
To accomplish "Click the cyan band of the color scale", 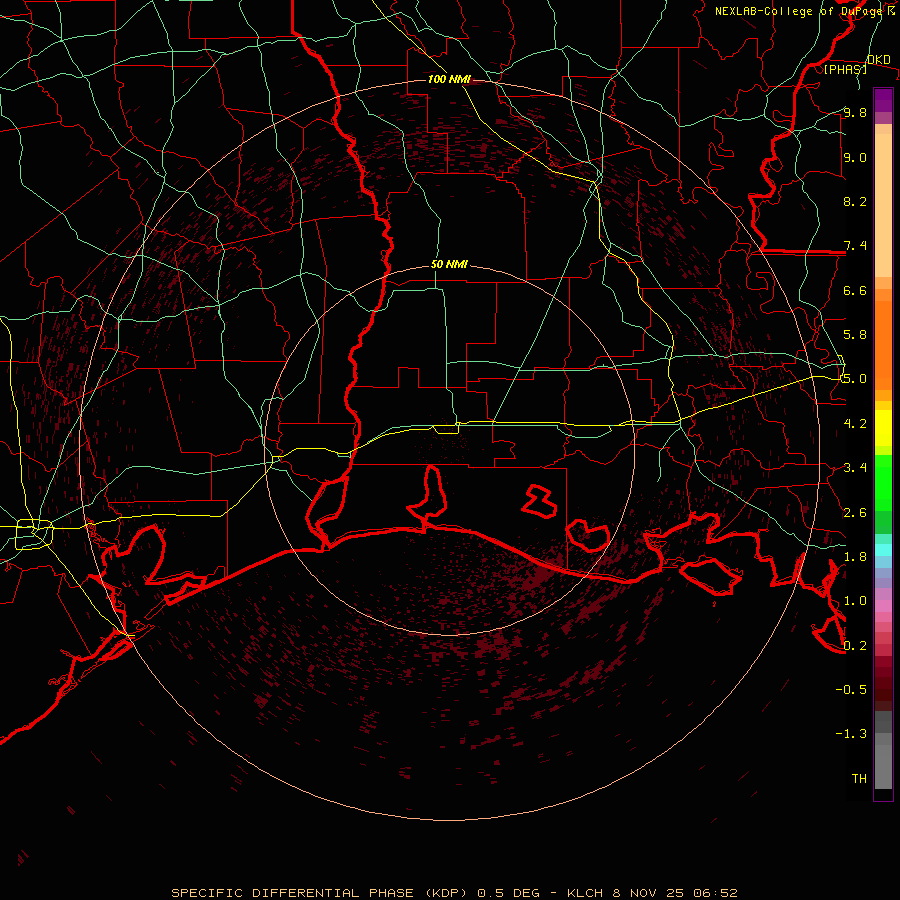I will [883, 550].
